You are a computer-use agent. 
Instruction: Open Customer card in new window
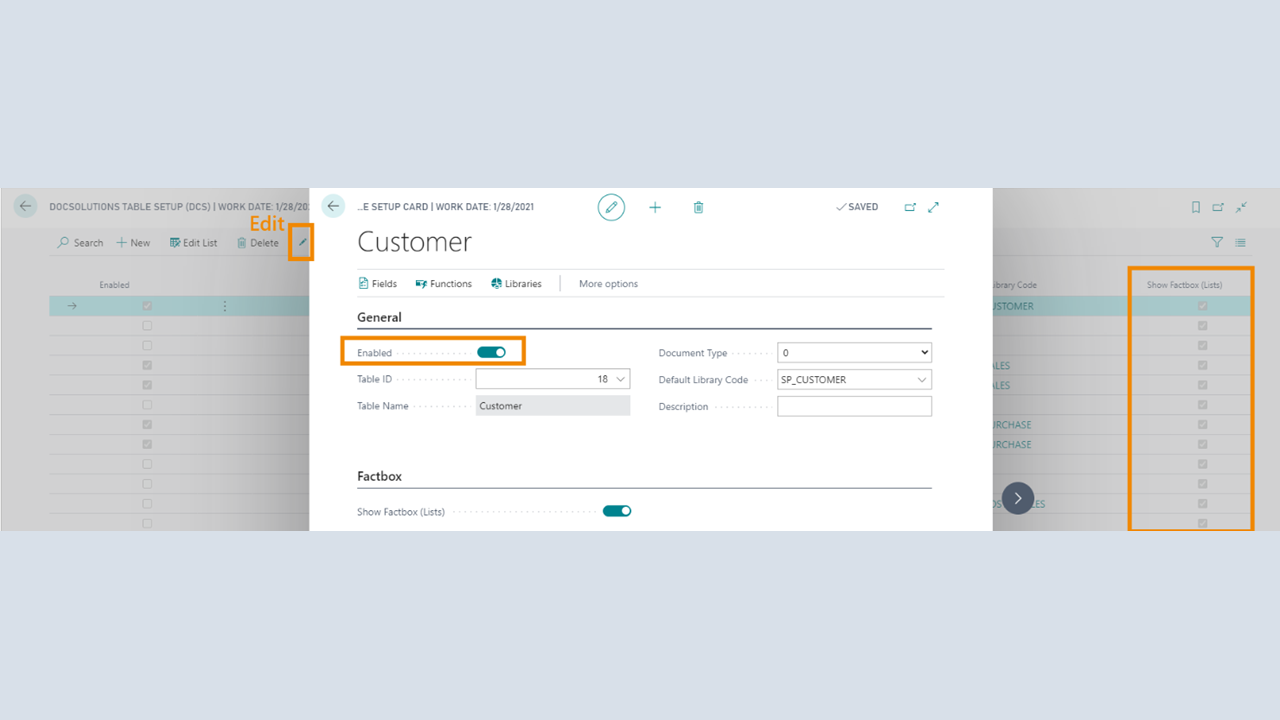pyautogui.click(x=910, y=207)
